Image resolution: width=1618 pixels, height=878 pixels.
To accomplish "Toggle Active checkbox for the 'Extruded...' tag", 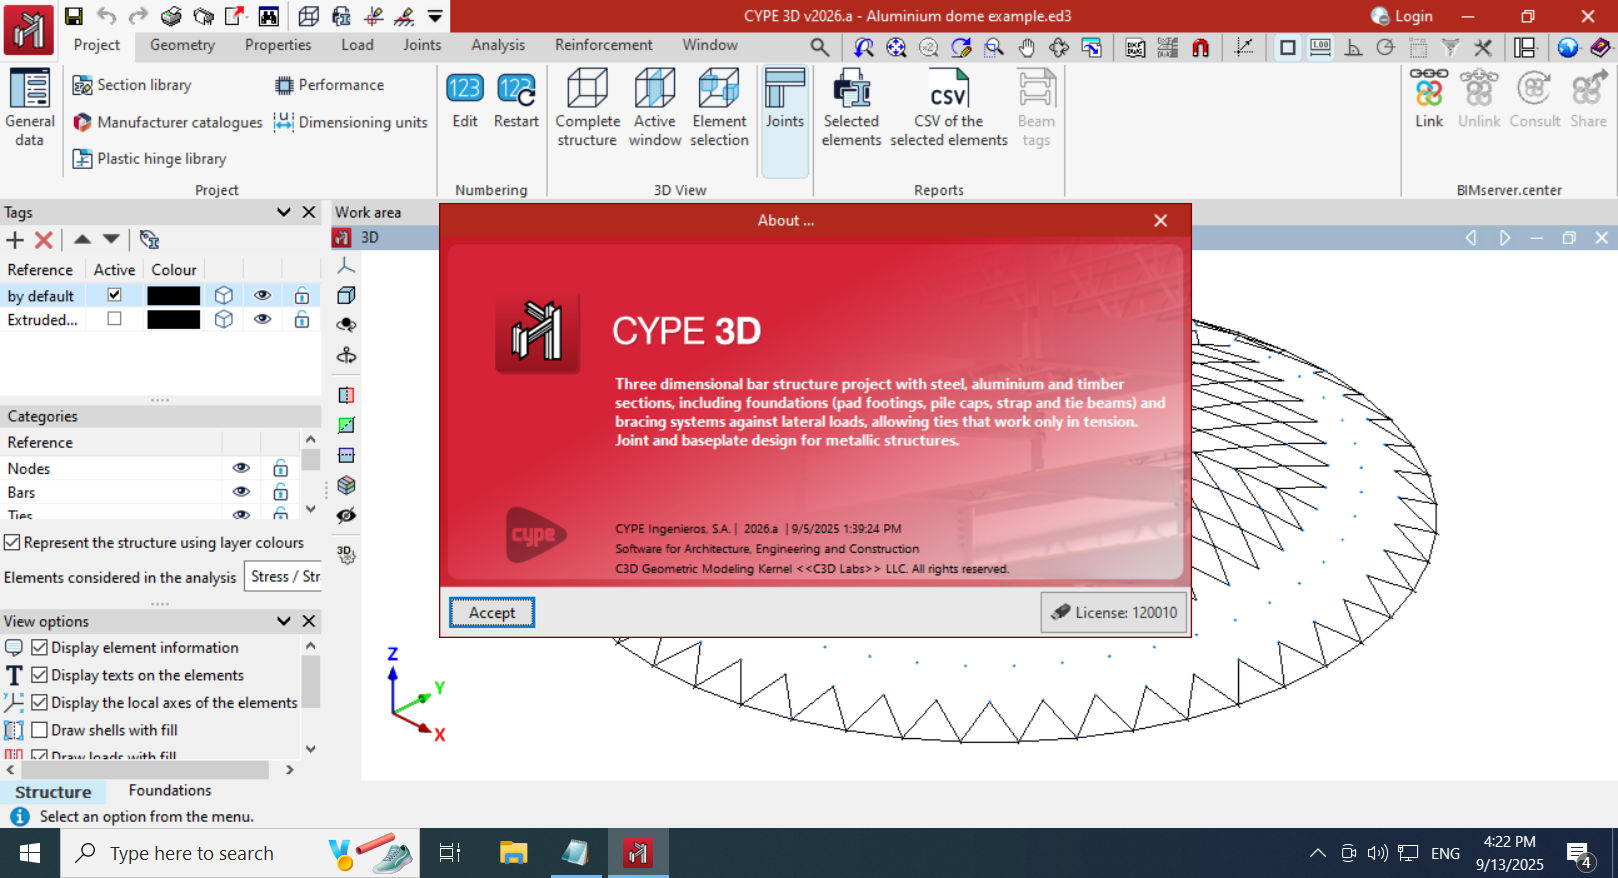I will point(114,319).
